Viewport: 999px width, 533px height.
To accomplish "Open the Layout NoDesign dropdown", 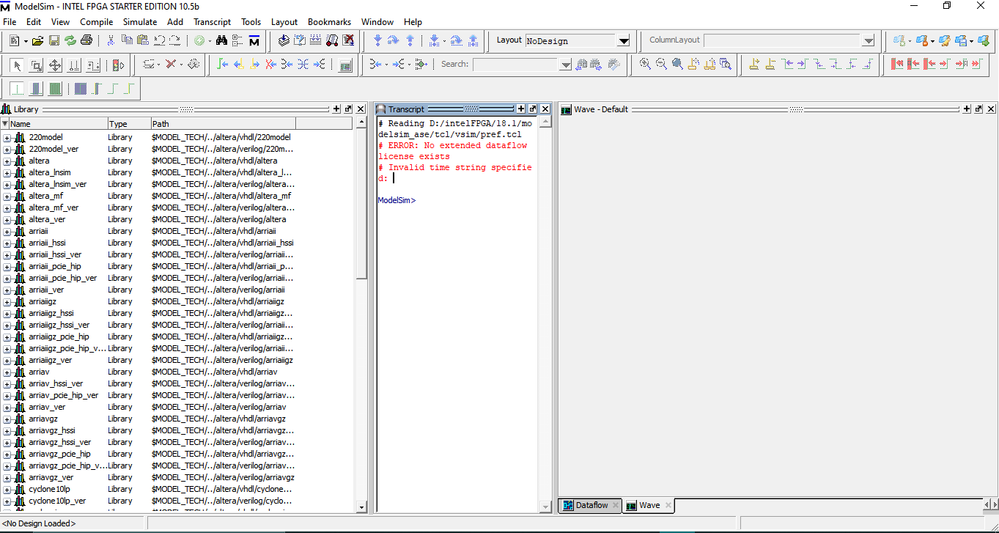I will point(623,41).
